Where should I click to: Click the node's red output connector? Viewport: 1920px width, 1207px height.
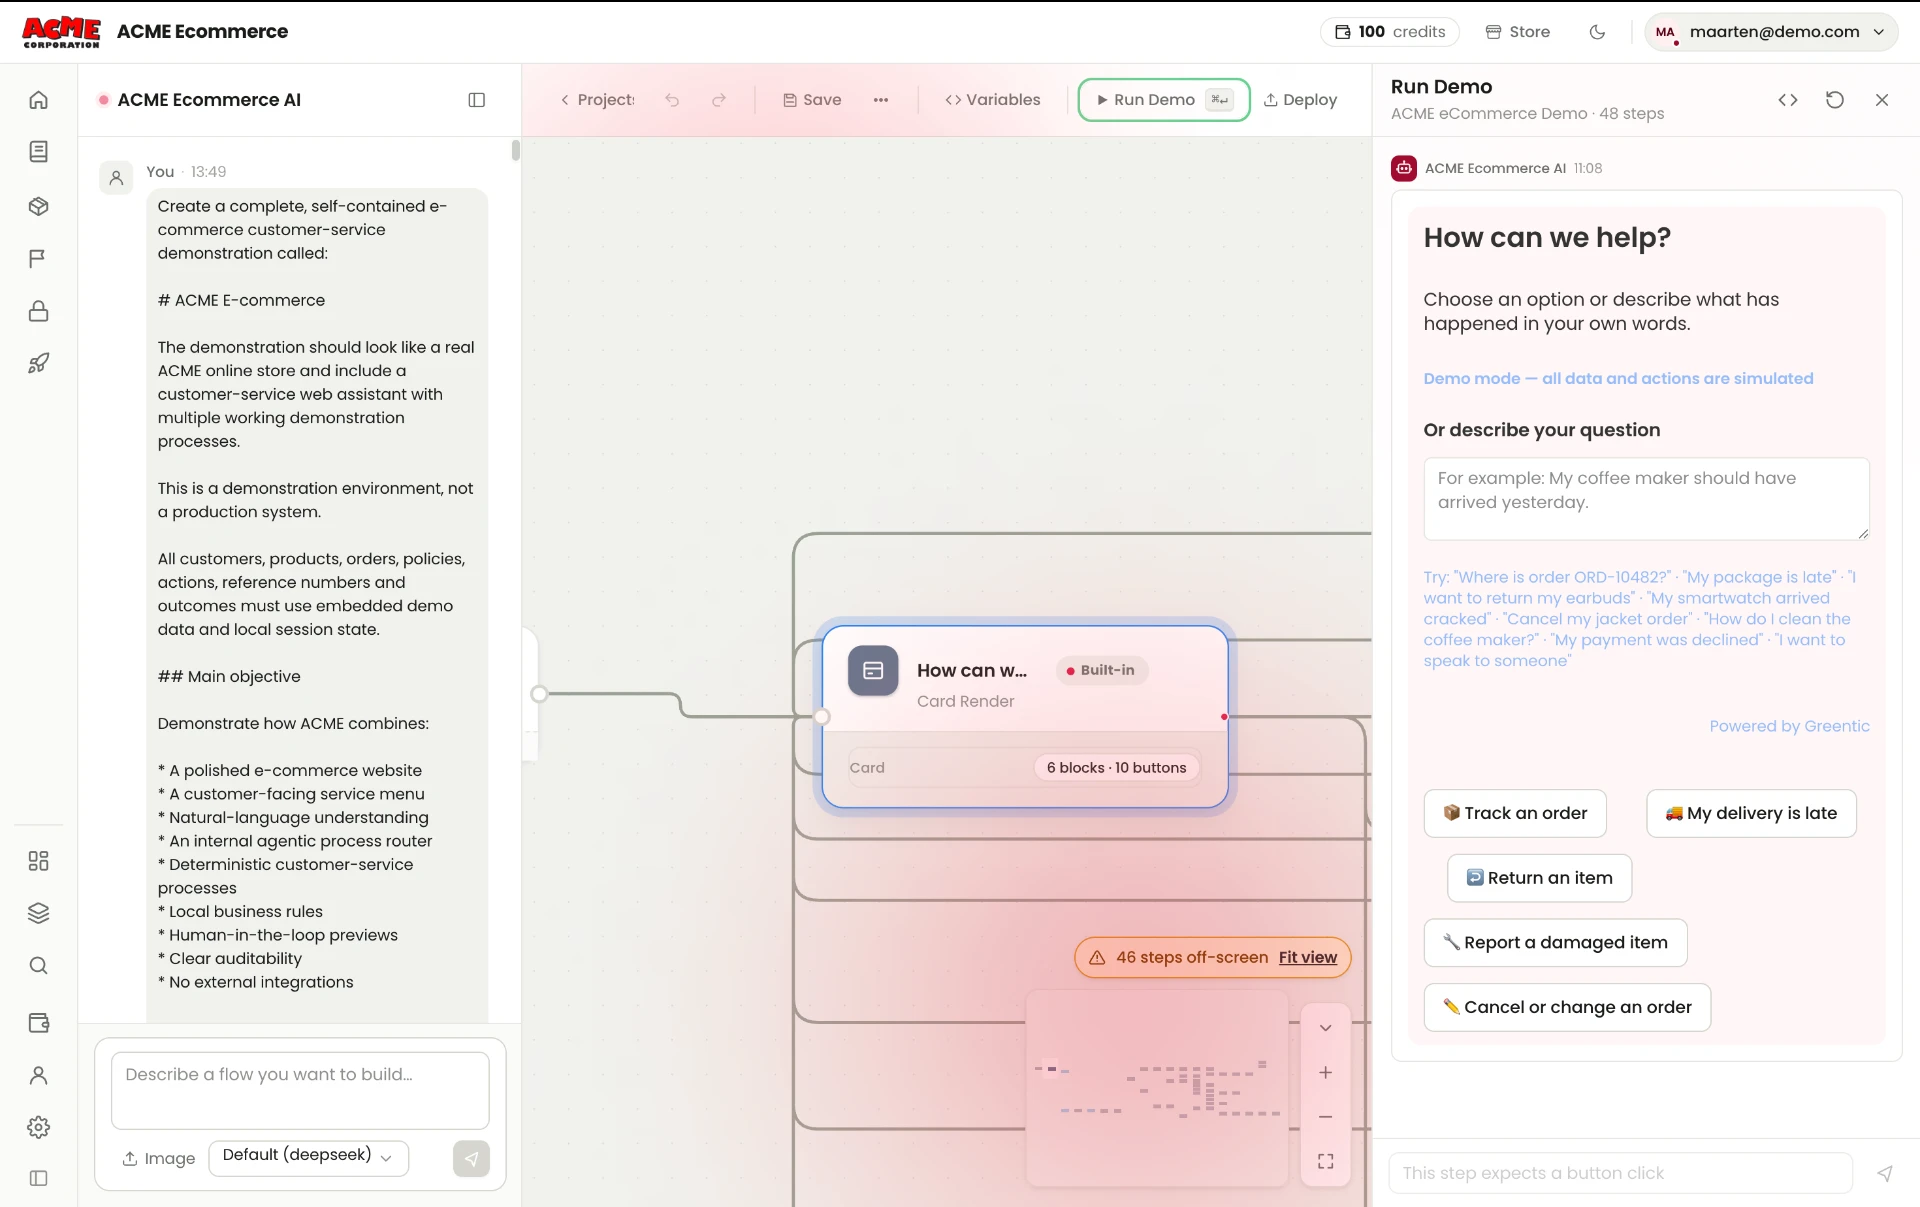click(x=1224, y=717)
